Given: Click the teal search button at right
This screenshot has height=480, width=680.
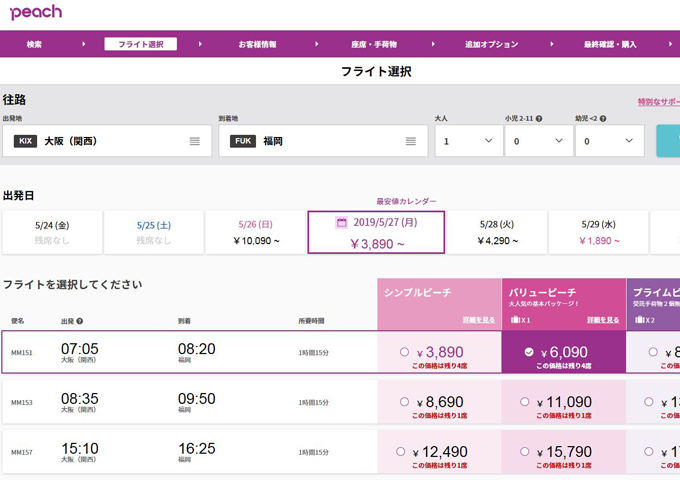Looking at the screenshot, I should (668, 141).
